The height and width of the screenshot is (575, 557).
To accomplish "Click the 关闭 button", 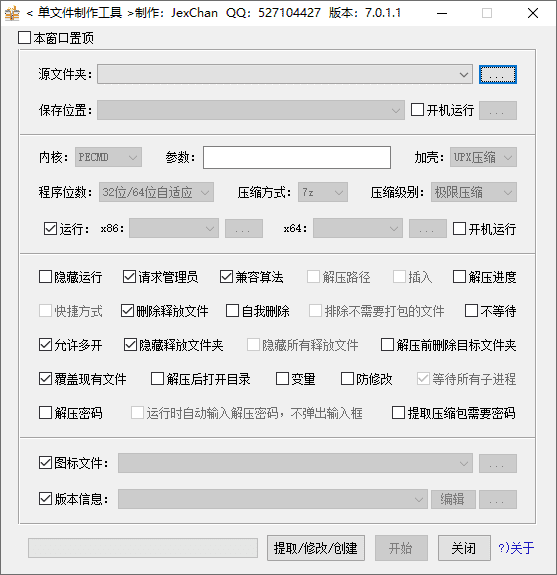I will point(464,548).
